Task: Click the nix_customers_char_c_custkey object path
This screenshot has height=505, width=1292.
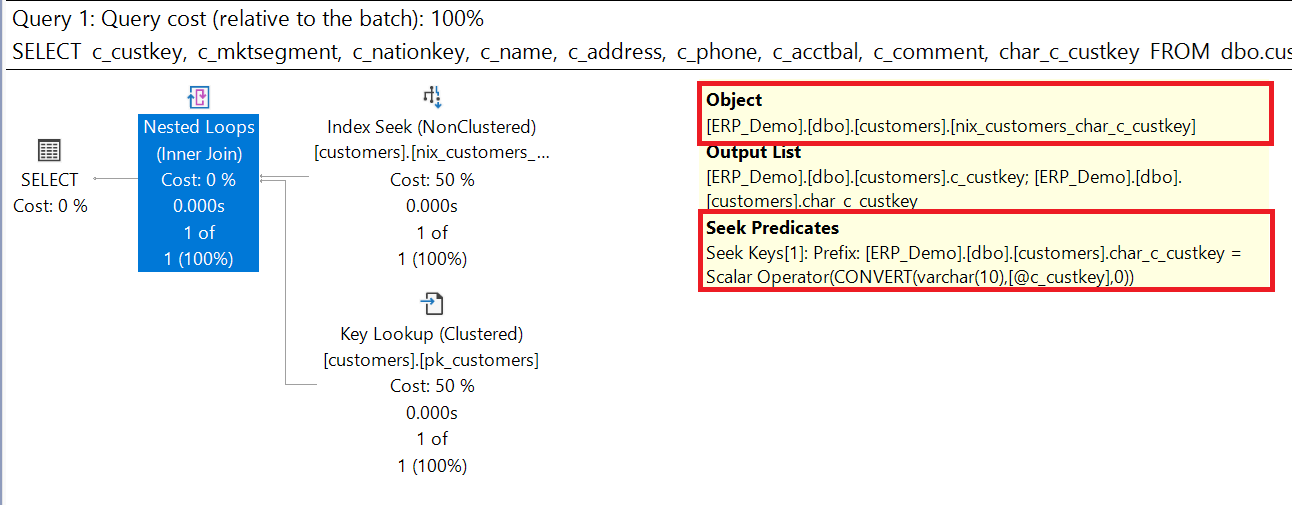Action: [x=951, y=126]
